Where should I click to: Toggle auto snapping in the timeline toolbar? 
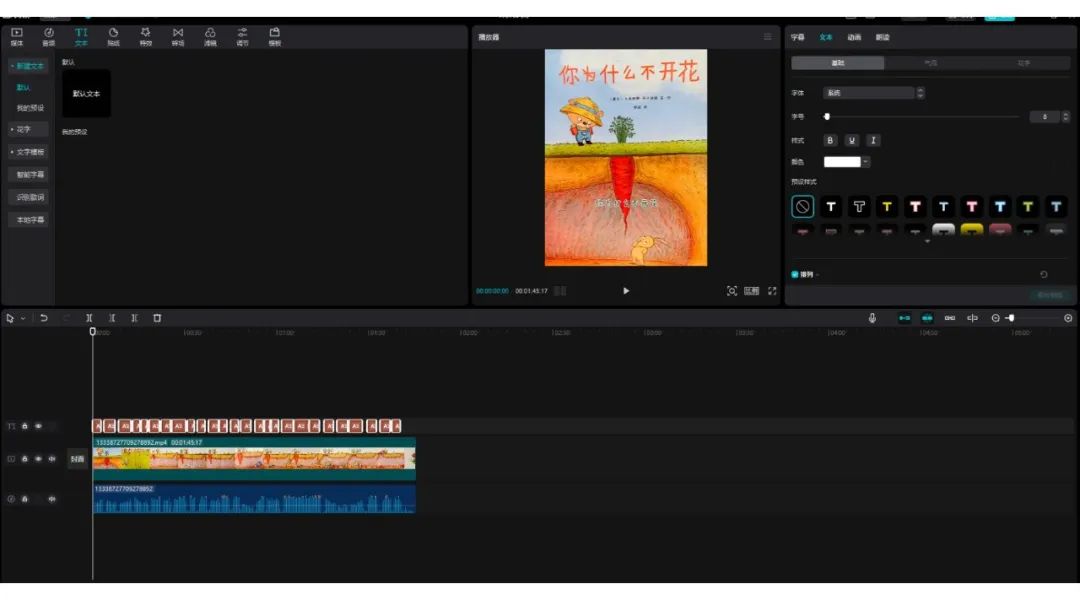[927, 318]
